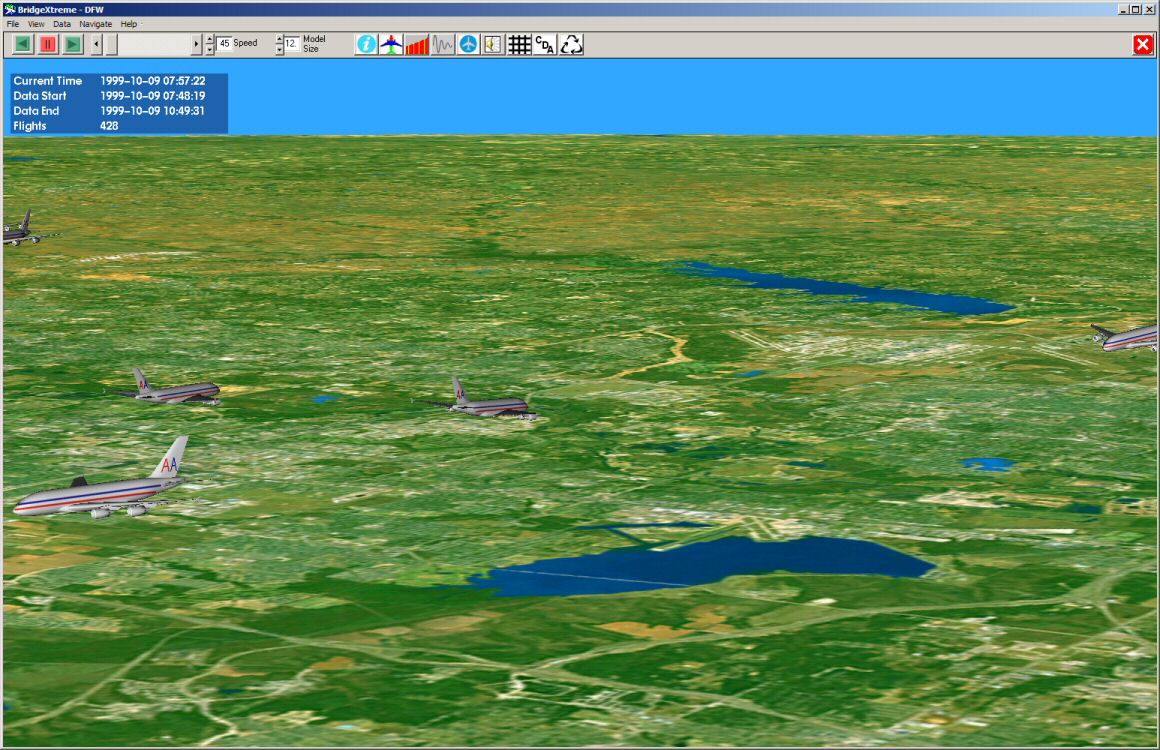The image size is (1160, 750).
Task: Click the speaker sound icon
Action: (x=493, y=44)
